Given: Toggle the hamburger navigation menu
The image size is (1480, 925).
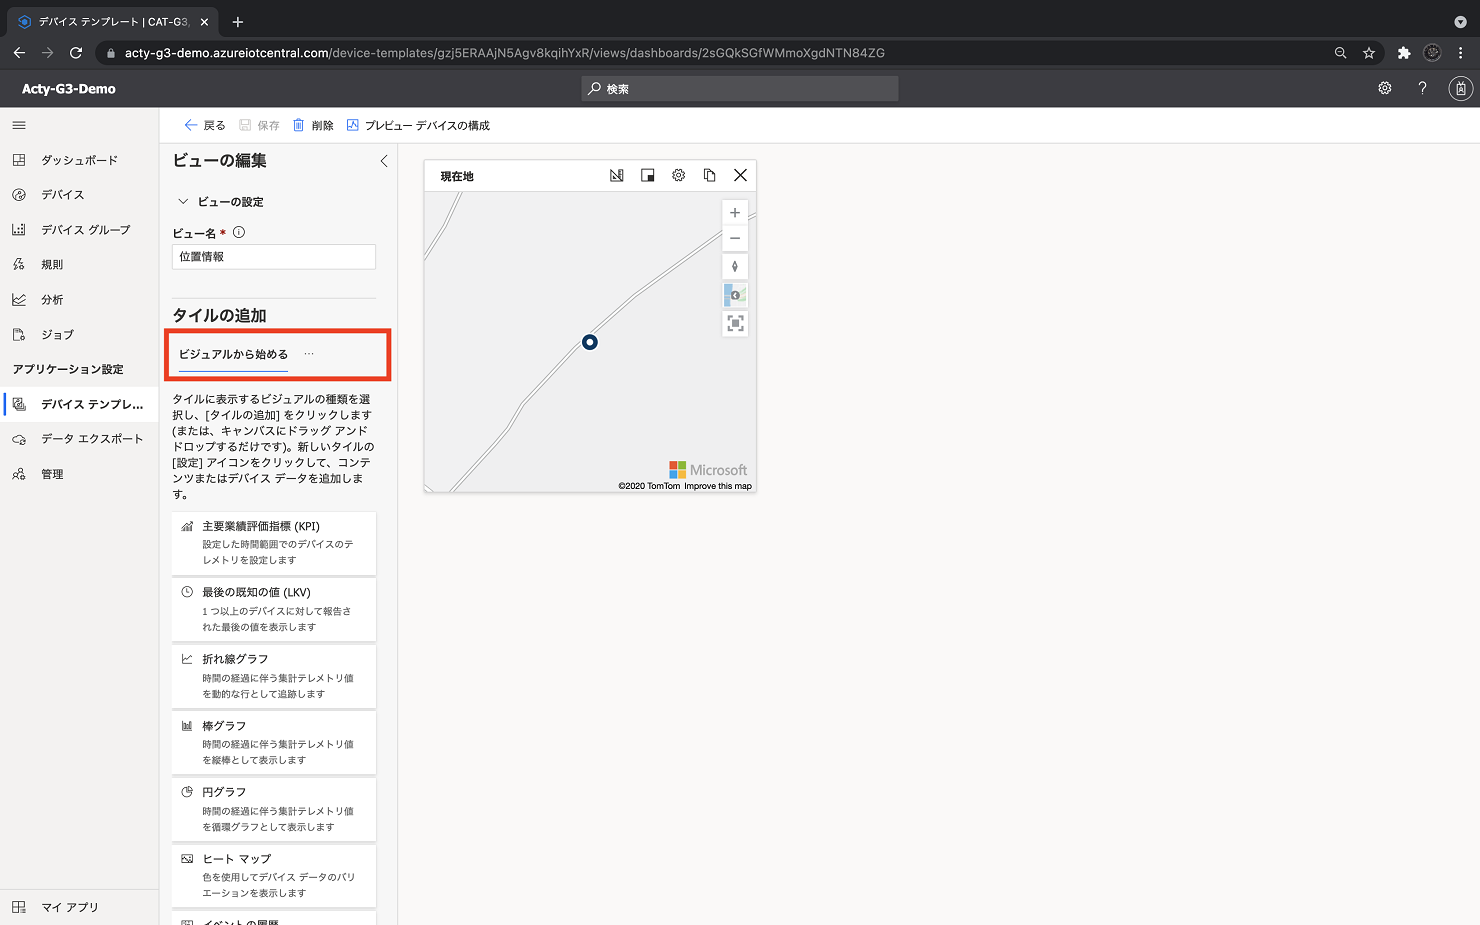Looking at the screenshot, I should pos(19,125).
